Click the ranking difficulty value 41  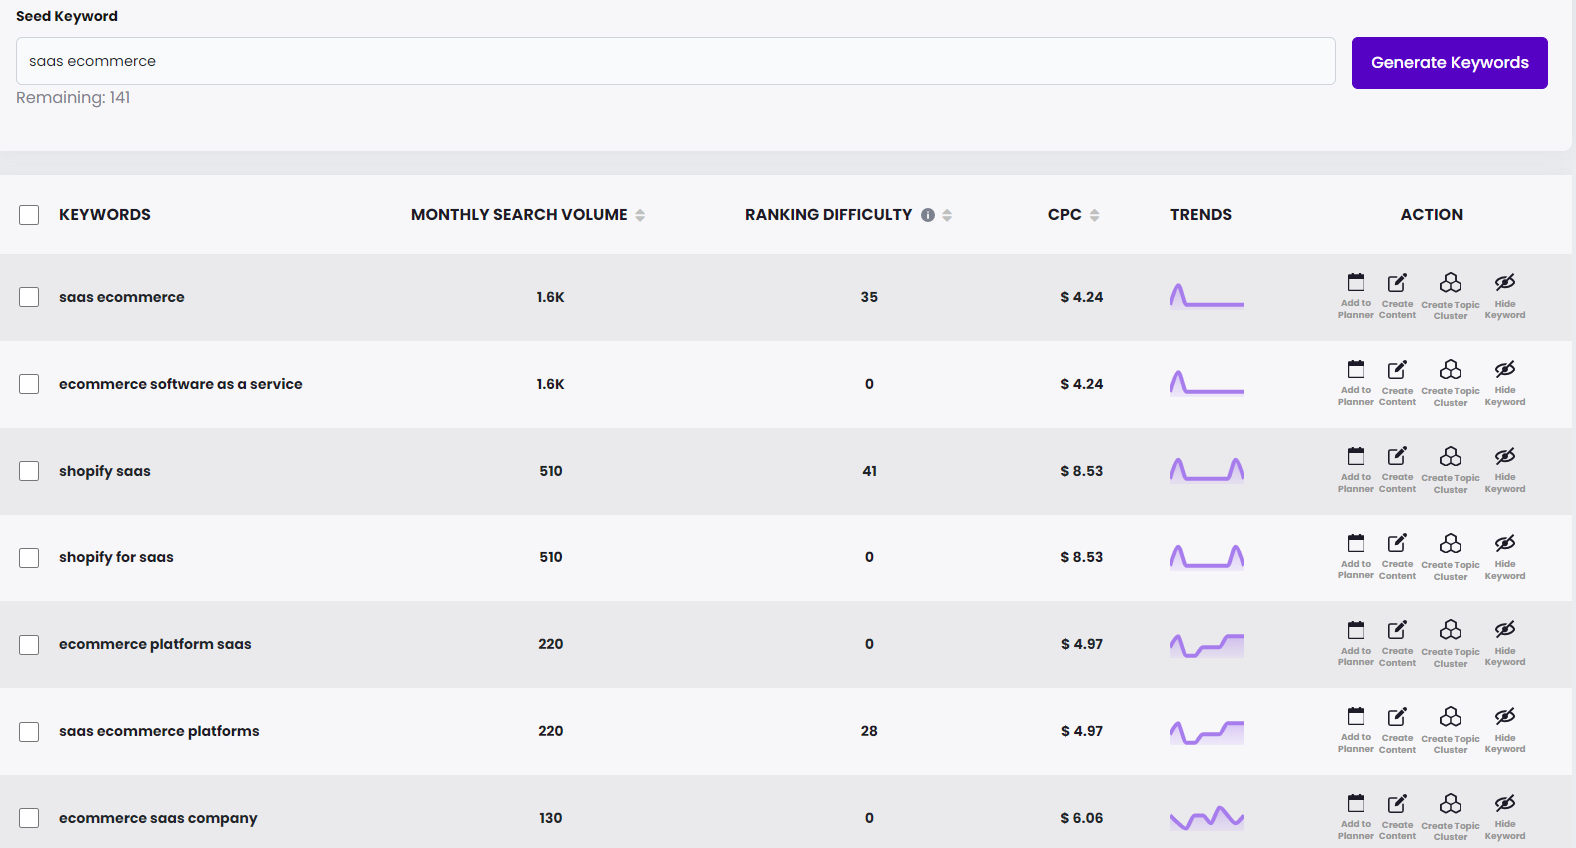pos(870,471)
